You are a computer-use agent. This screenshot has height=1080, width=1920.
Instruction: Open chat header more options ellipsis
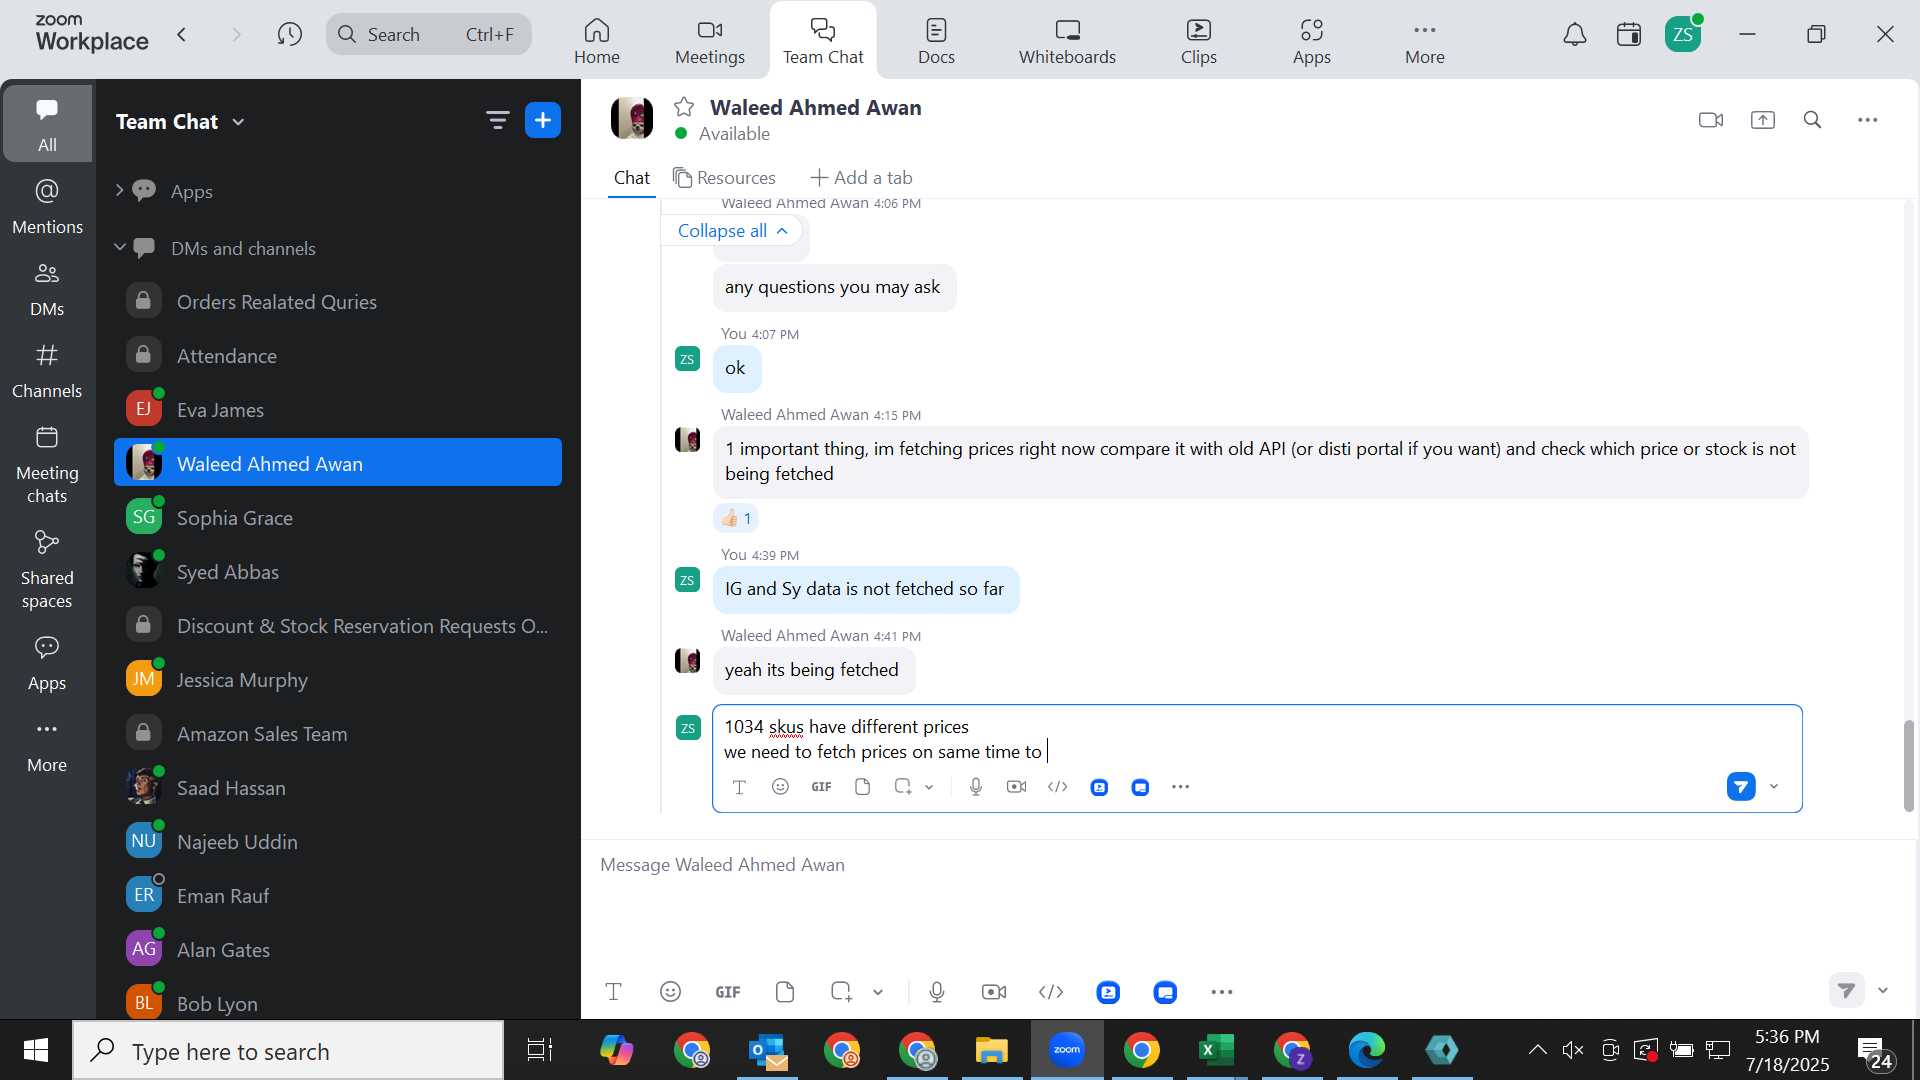coord(1868,120)
